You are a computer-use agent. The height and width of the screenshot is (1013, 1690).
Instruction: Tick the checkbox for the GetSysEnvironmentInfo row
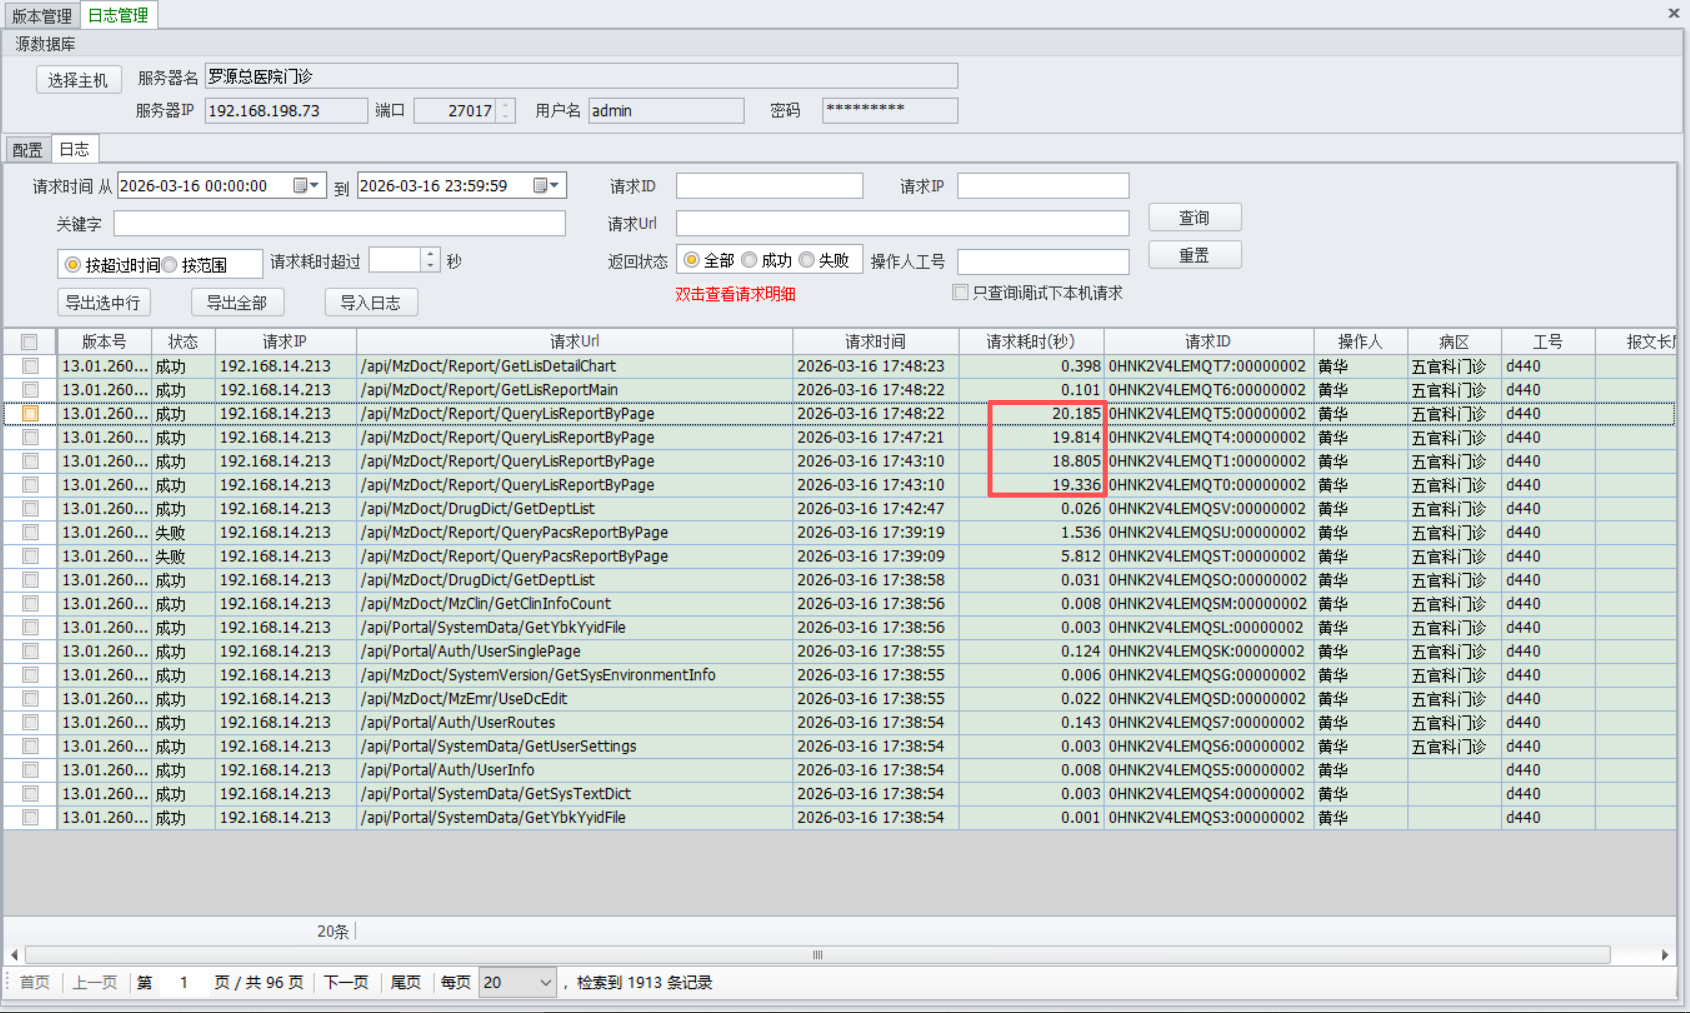(31, 675)
